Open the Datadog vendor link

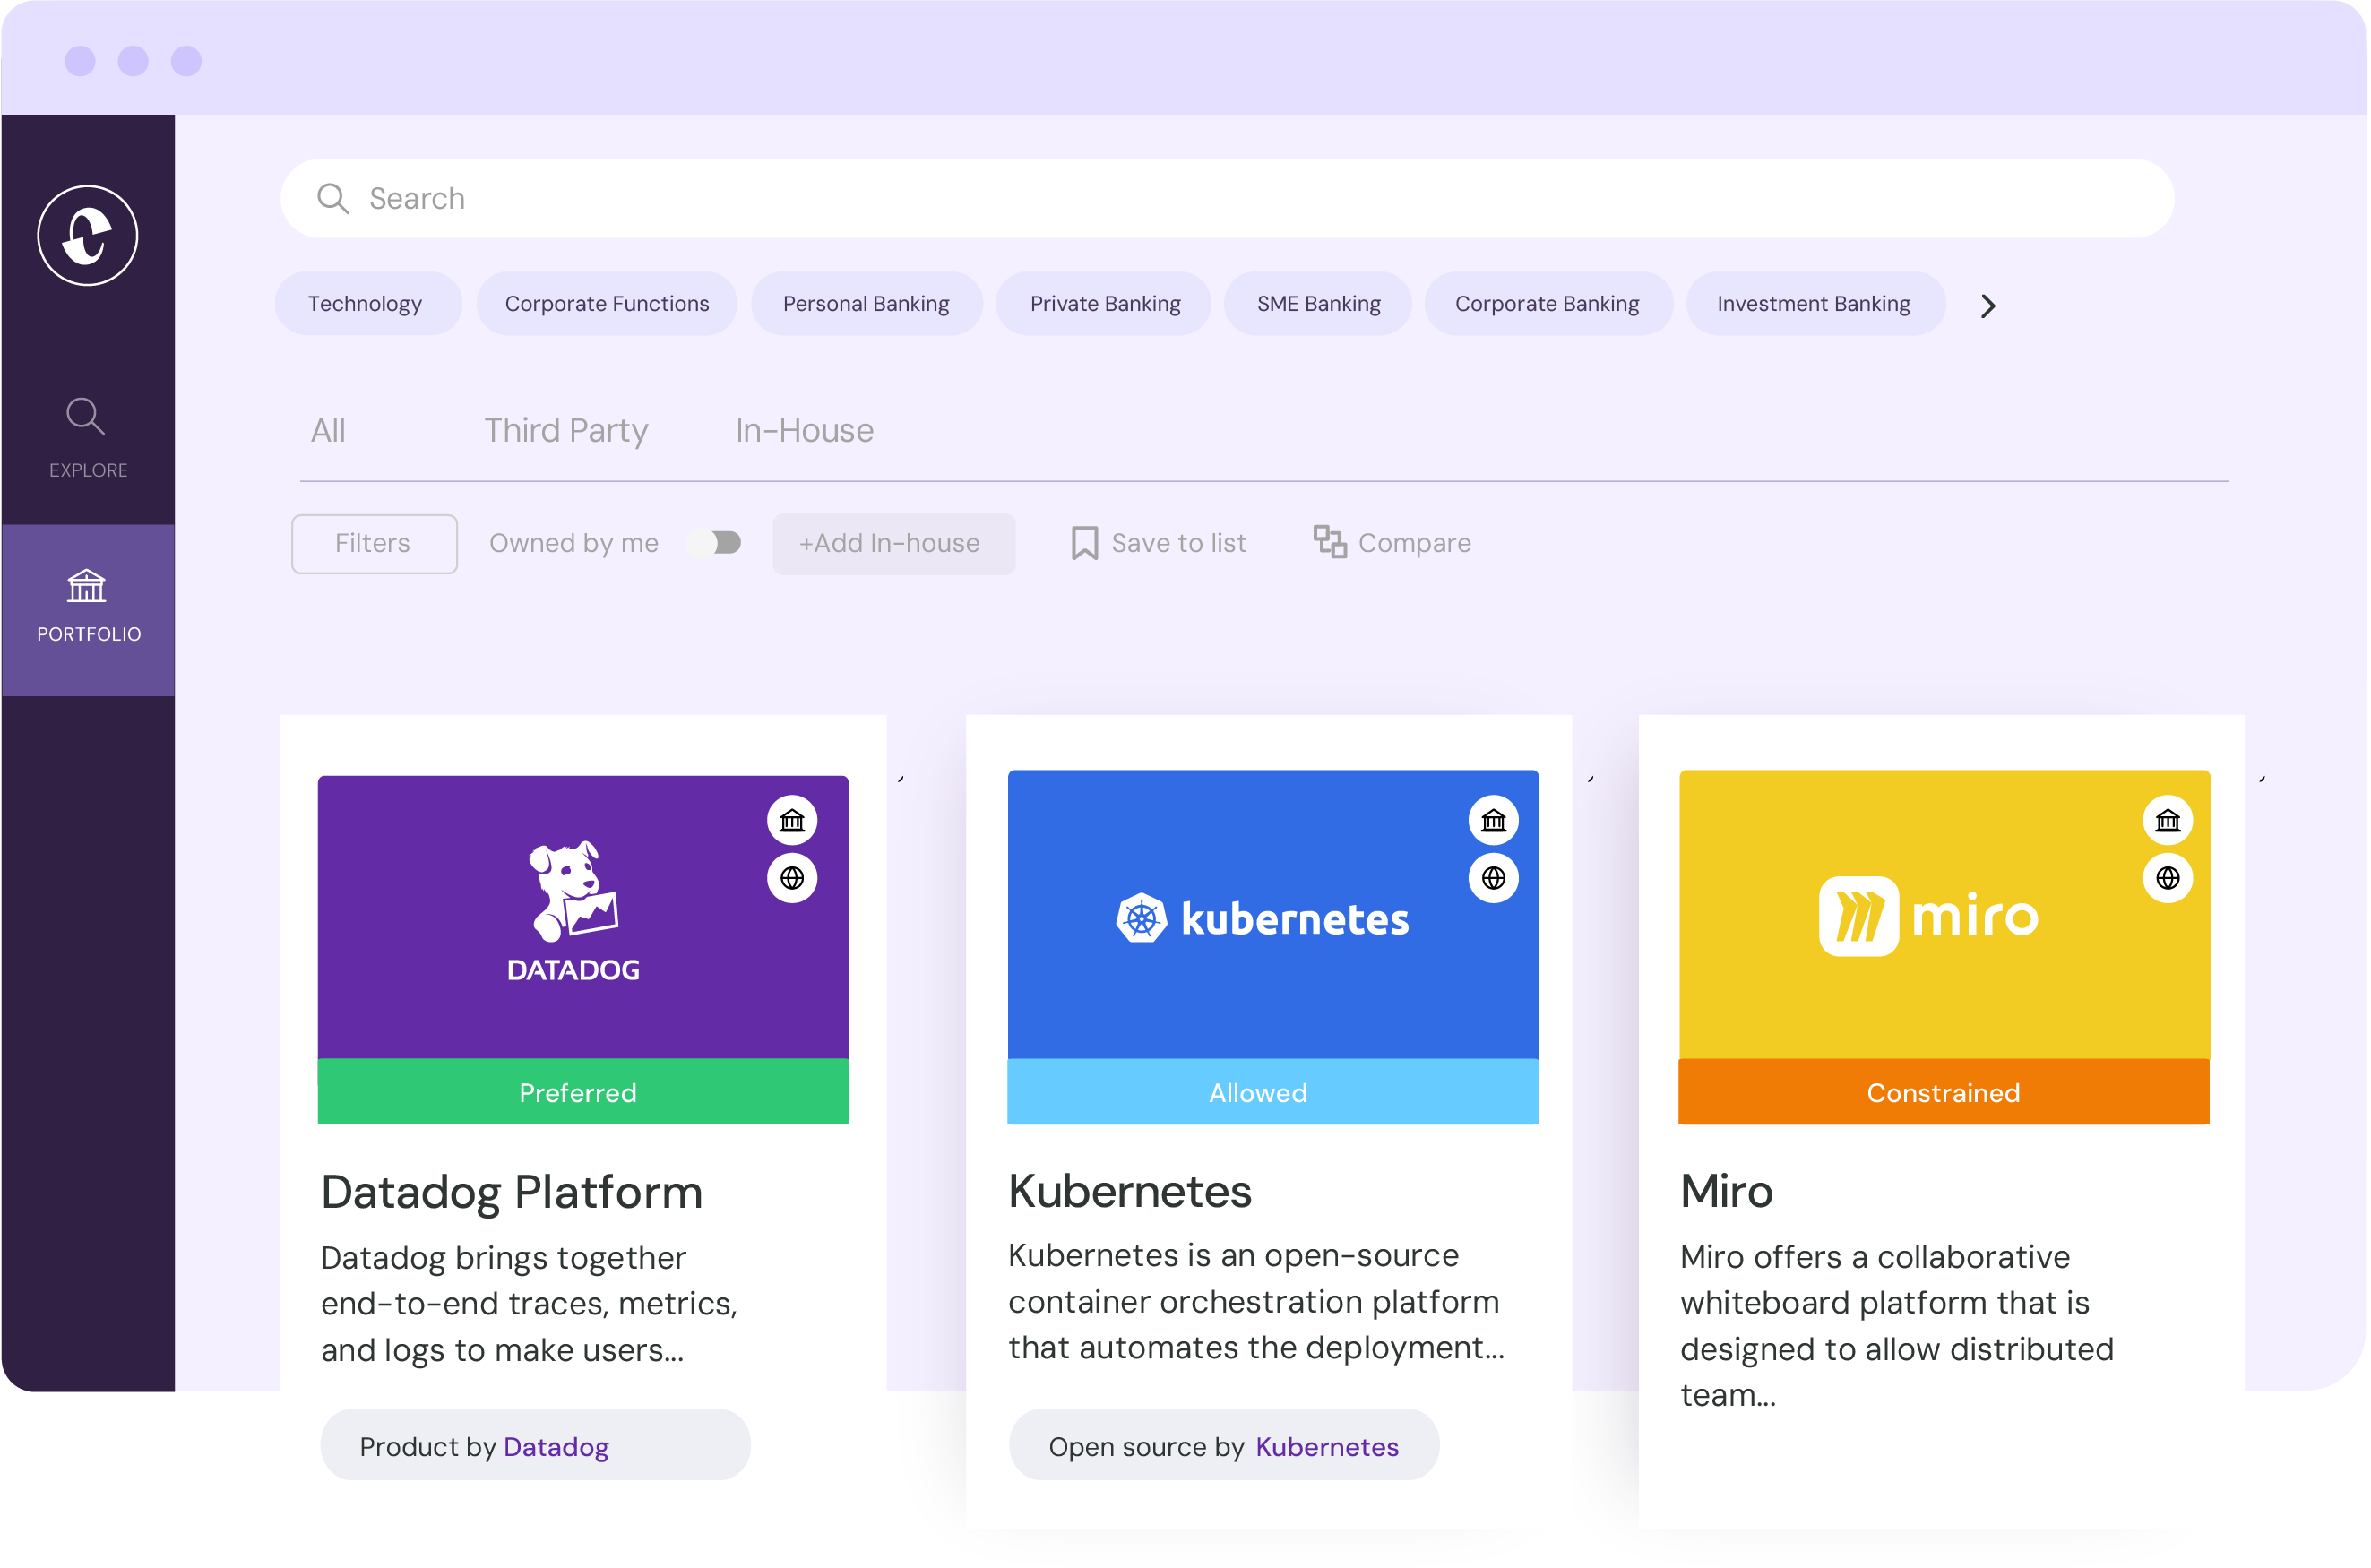[556, 1447]
